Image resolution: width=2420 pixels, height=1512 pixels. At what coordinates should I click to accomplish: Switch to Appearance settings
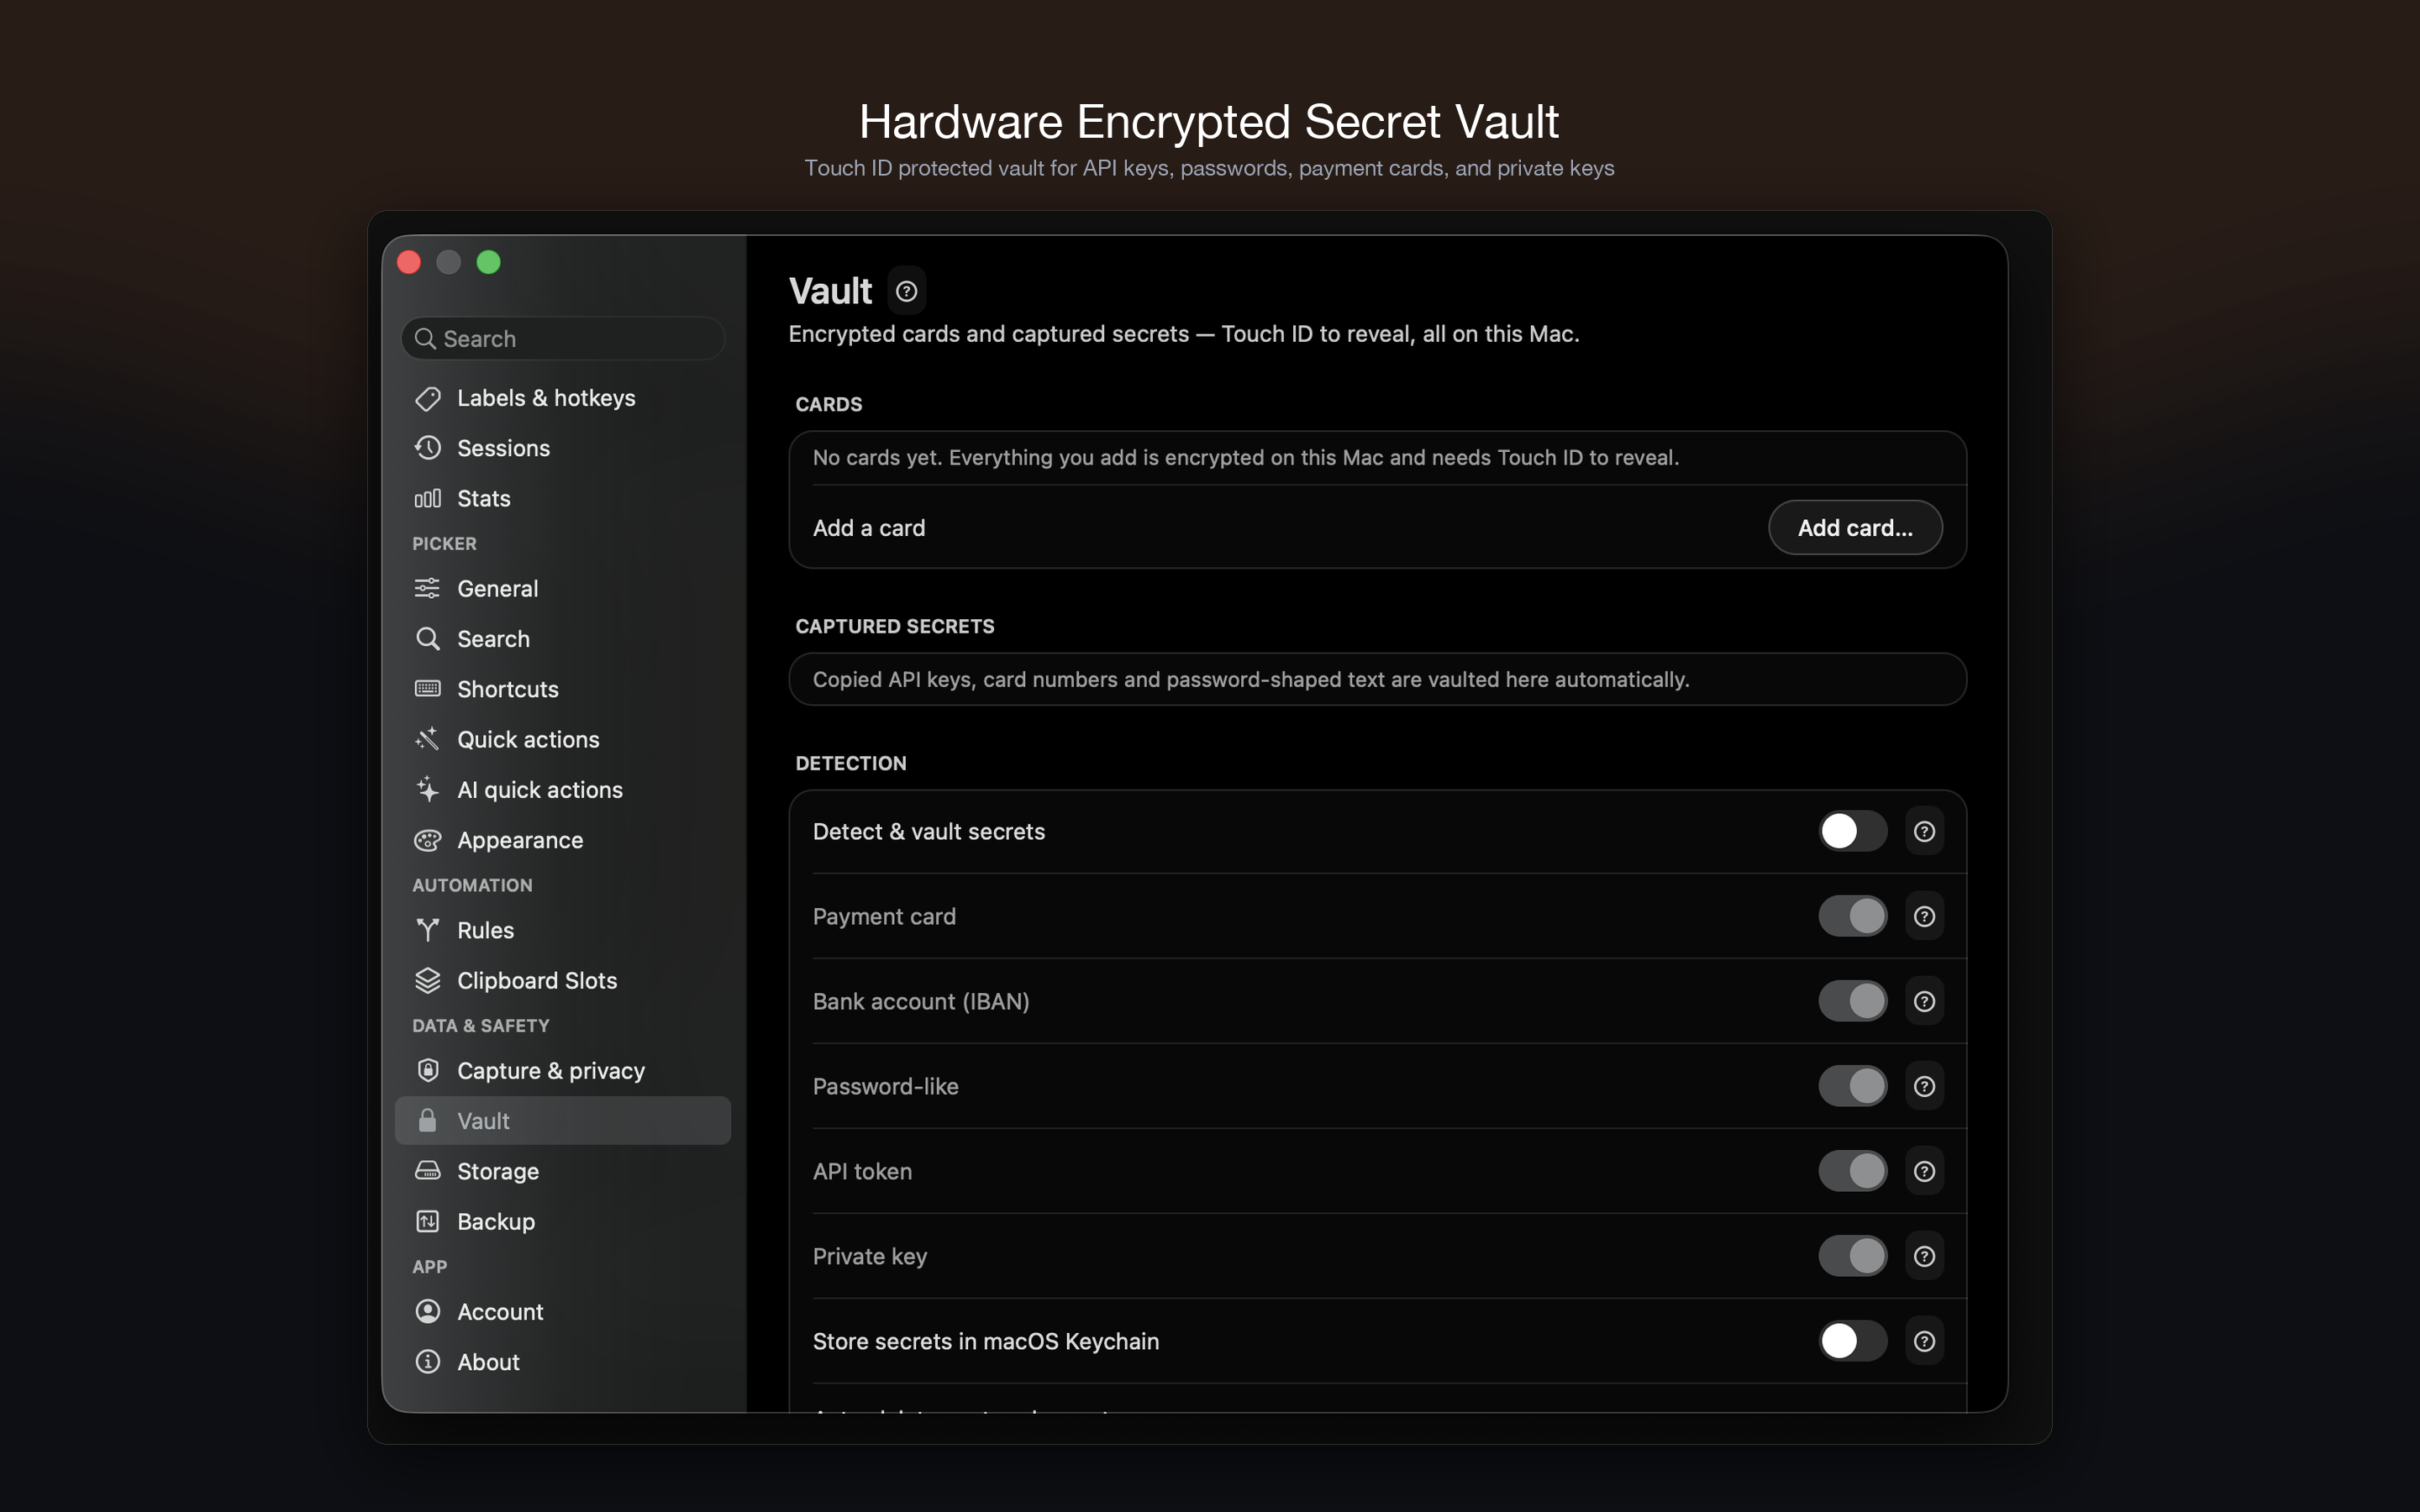(x=563, y=840)
